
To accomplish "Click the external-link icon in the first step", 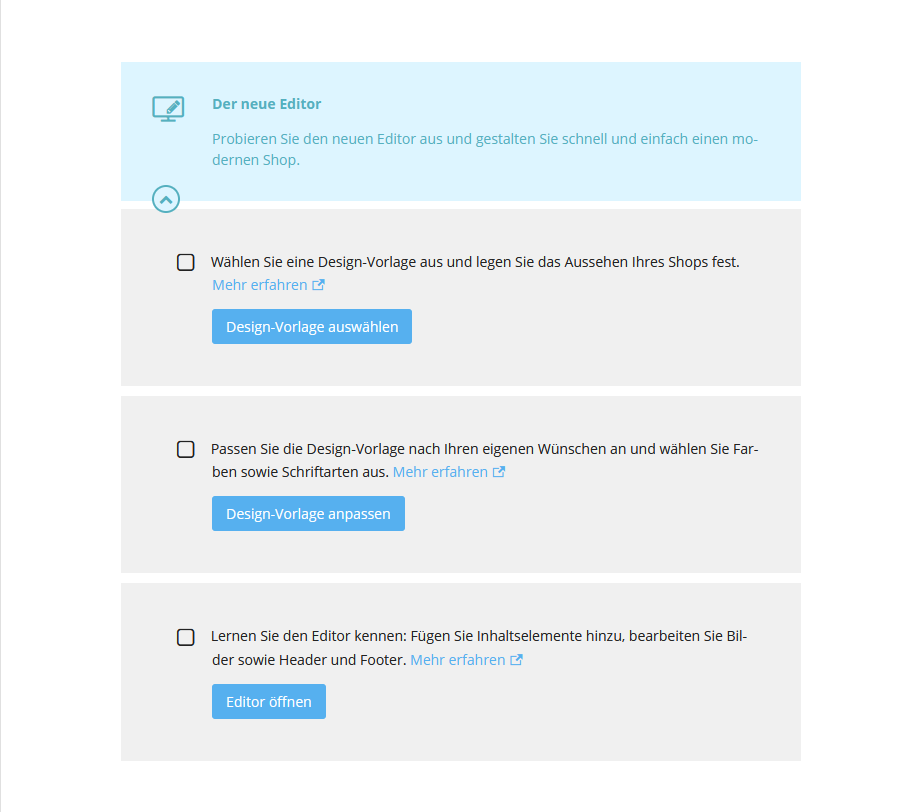I will point(318,285).
